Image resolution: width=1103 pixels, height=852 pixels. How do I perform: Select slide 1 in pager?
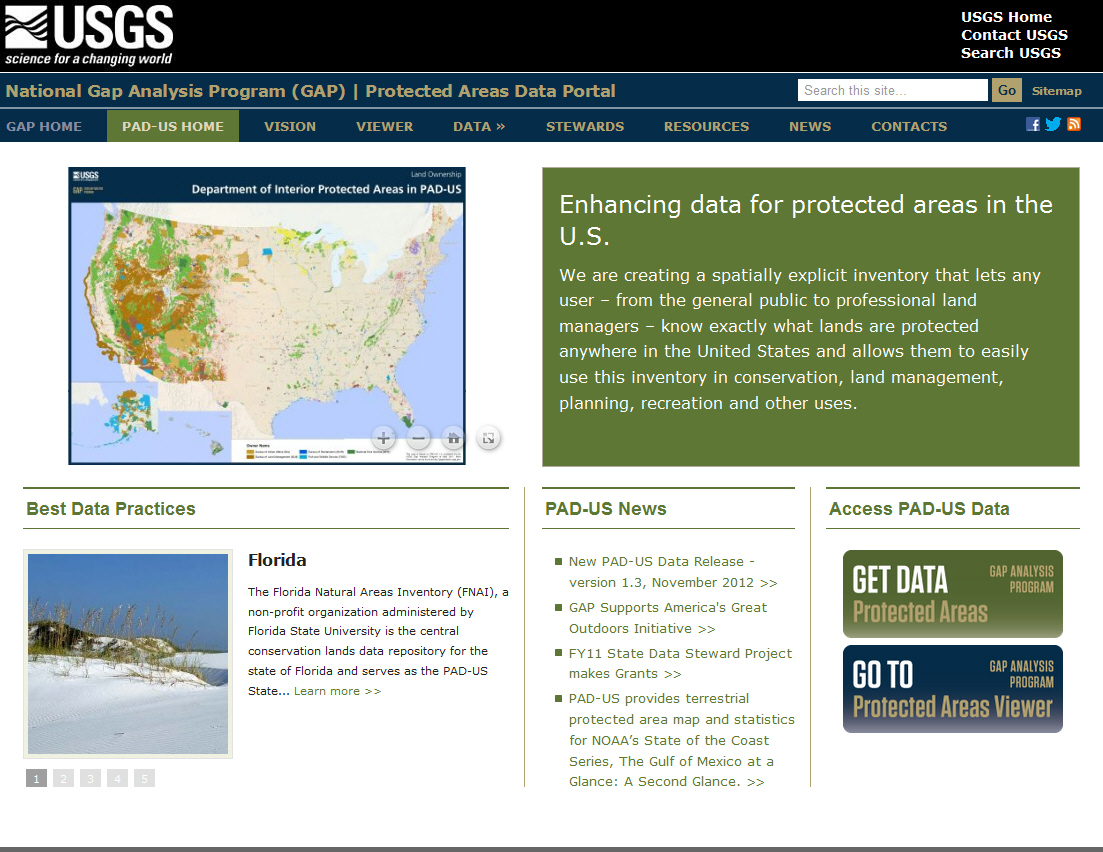tap(37, 778)
